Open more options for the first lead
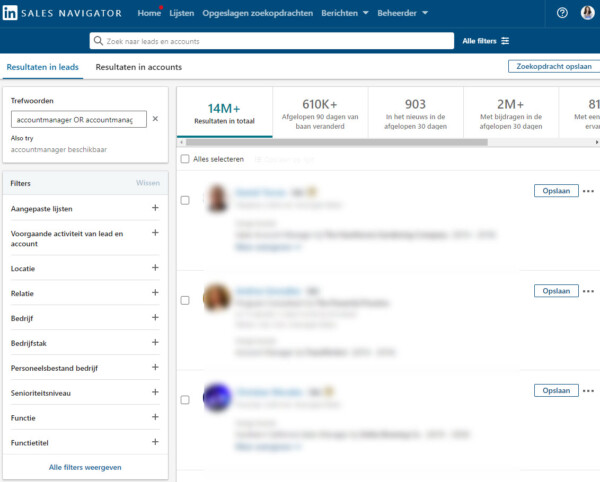The width and height of the screenshot is (600, 482). [x=588, y=191]
